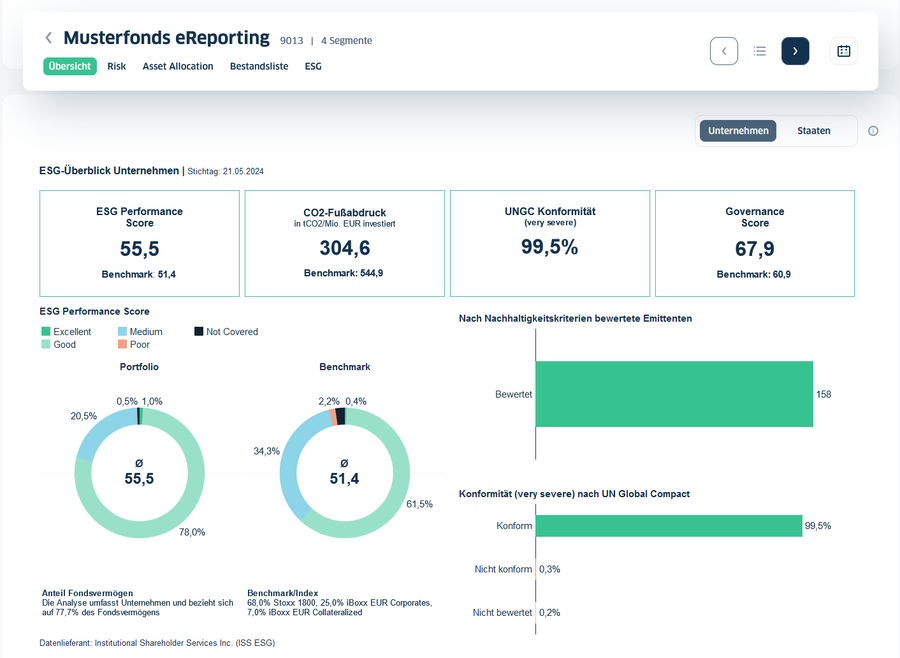Screen dimensions: 900x658
Task: Click the CO2-Fußabdruck card
Action: [x=344, y=243]
